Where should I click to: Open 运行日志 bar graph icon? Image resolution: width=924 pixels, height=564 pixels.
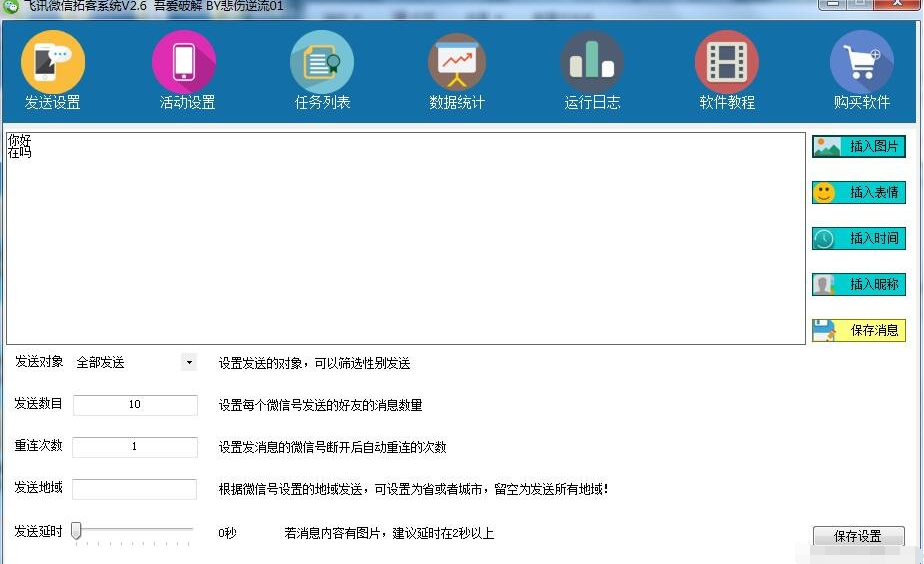click(x=592, y=62)
